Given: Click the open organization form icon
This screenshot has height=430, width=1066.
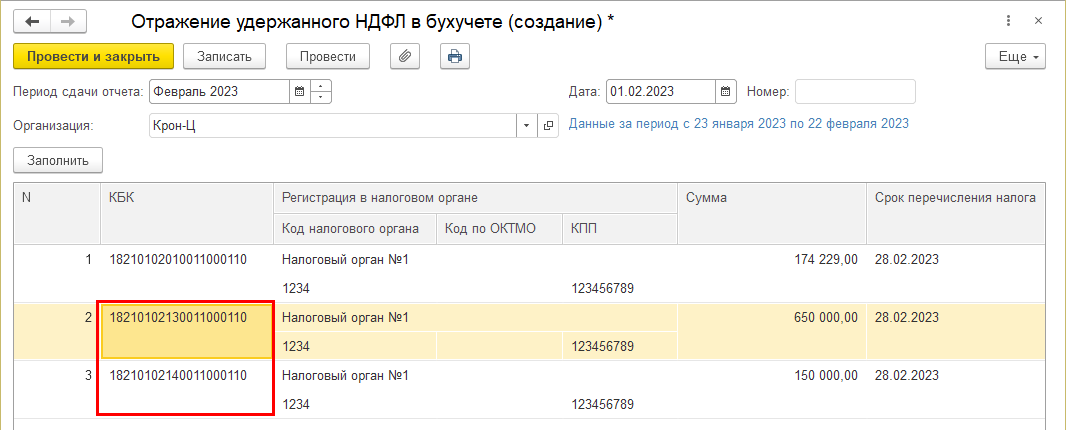Looking at the screenshot, I should click(x=548, y=126).
